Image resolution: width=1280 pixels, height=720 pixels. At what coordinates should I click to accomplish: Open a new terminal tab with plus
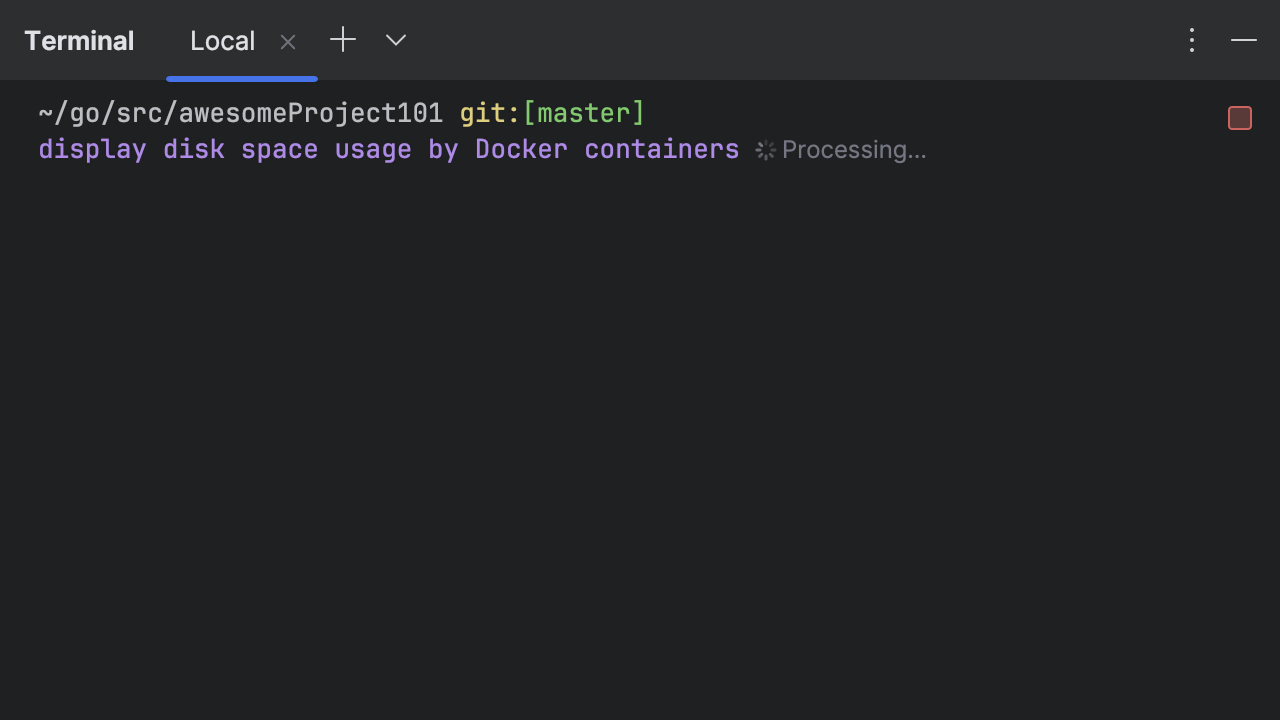(343, 40)
